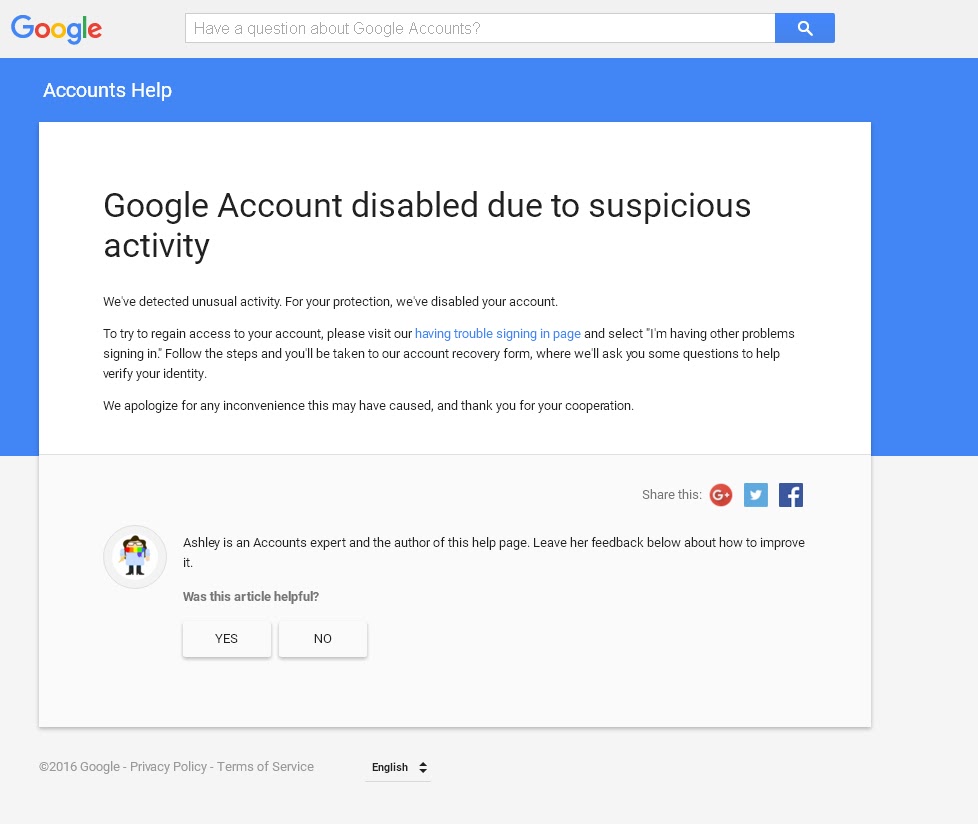
Task: Click the blue magnifier search button
Action: pos(805,28)
